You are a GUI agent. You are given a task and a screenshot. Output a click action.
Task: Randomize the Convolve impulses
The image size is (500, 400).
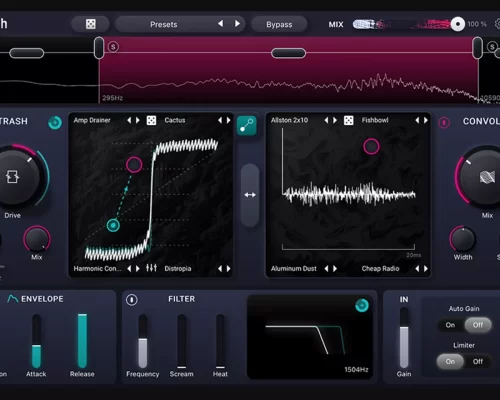[x=349, y=120]
